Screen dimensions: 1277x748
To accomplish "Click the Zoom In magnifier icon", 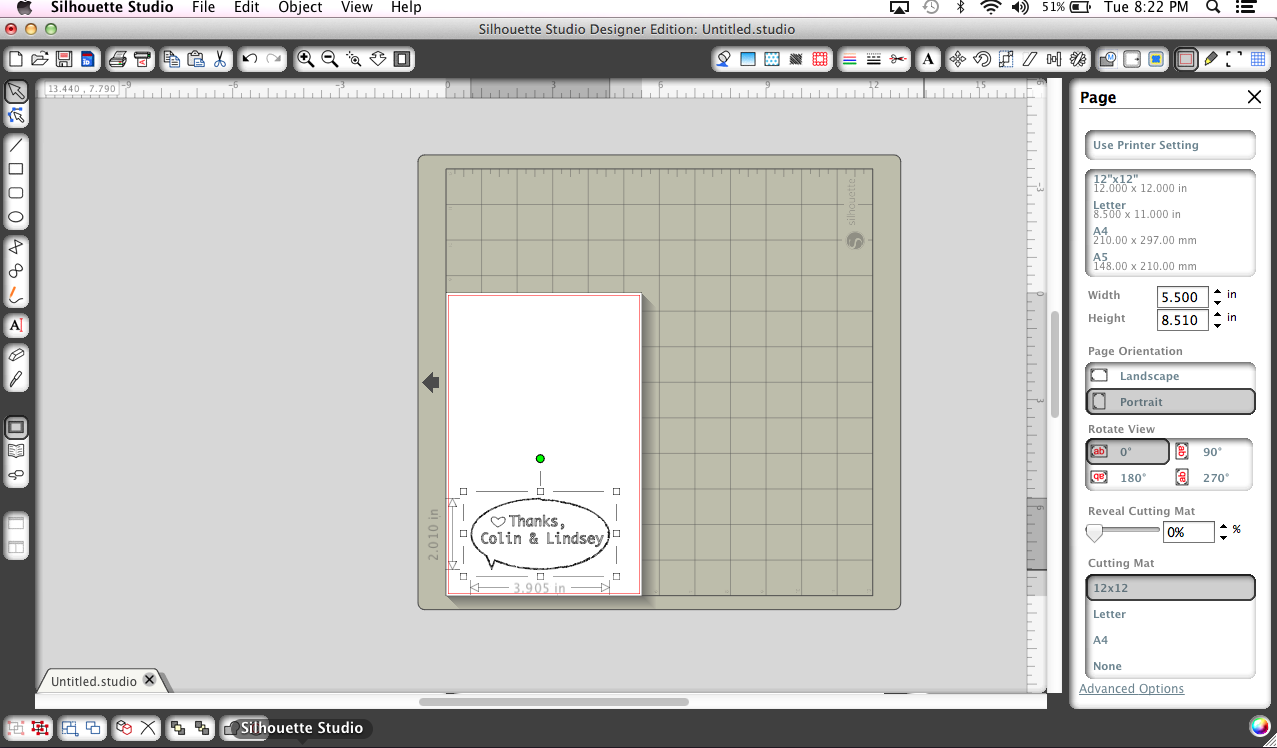I will 305,59.
